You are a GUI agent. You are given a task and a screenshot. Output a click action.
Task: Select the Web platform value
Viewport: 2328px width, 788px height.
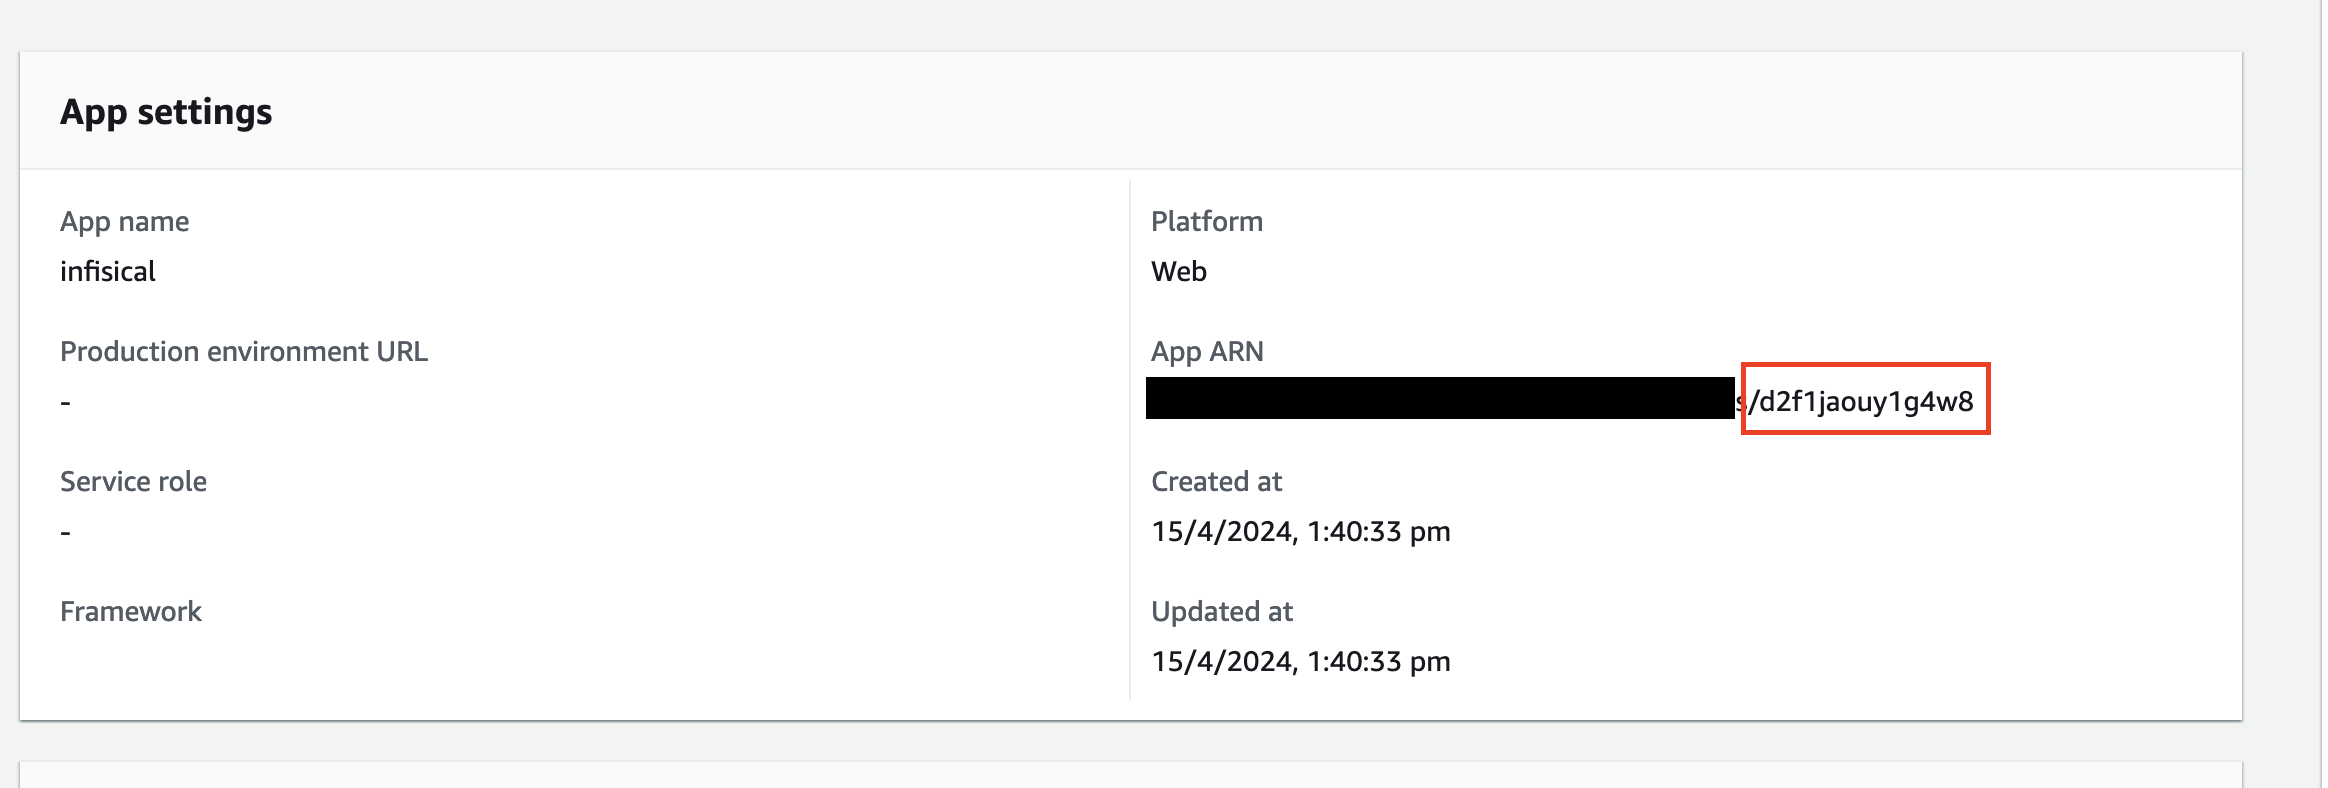click(x=1178, y=271)
